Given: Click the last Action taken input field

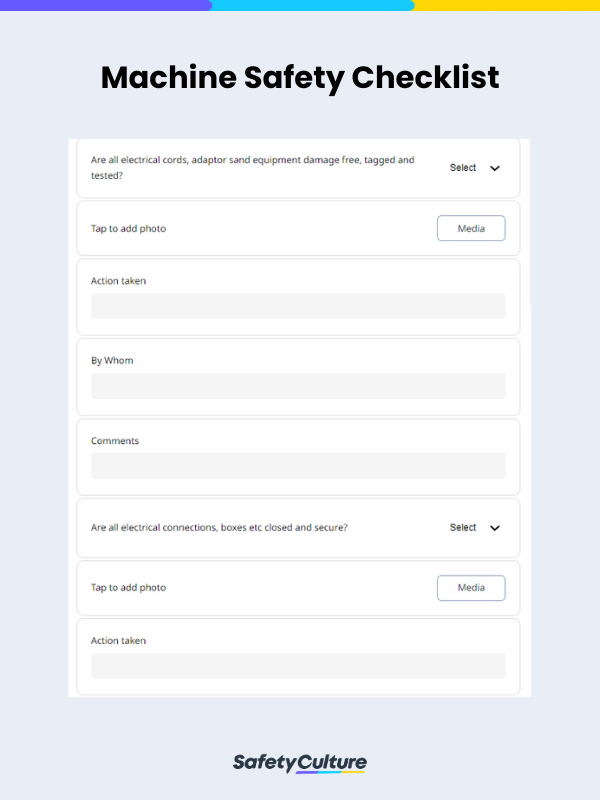Looking at the screenshot, I should [x=298, y=665].
